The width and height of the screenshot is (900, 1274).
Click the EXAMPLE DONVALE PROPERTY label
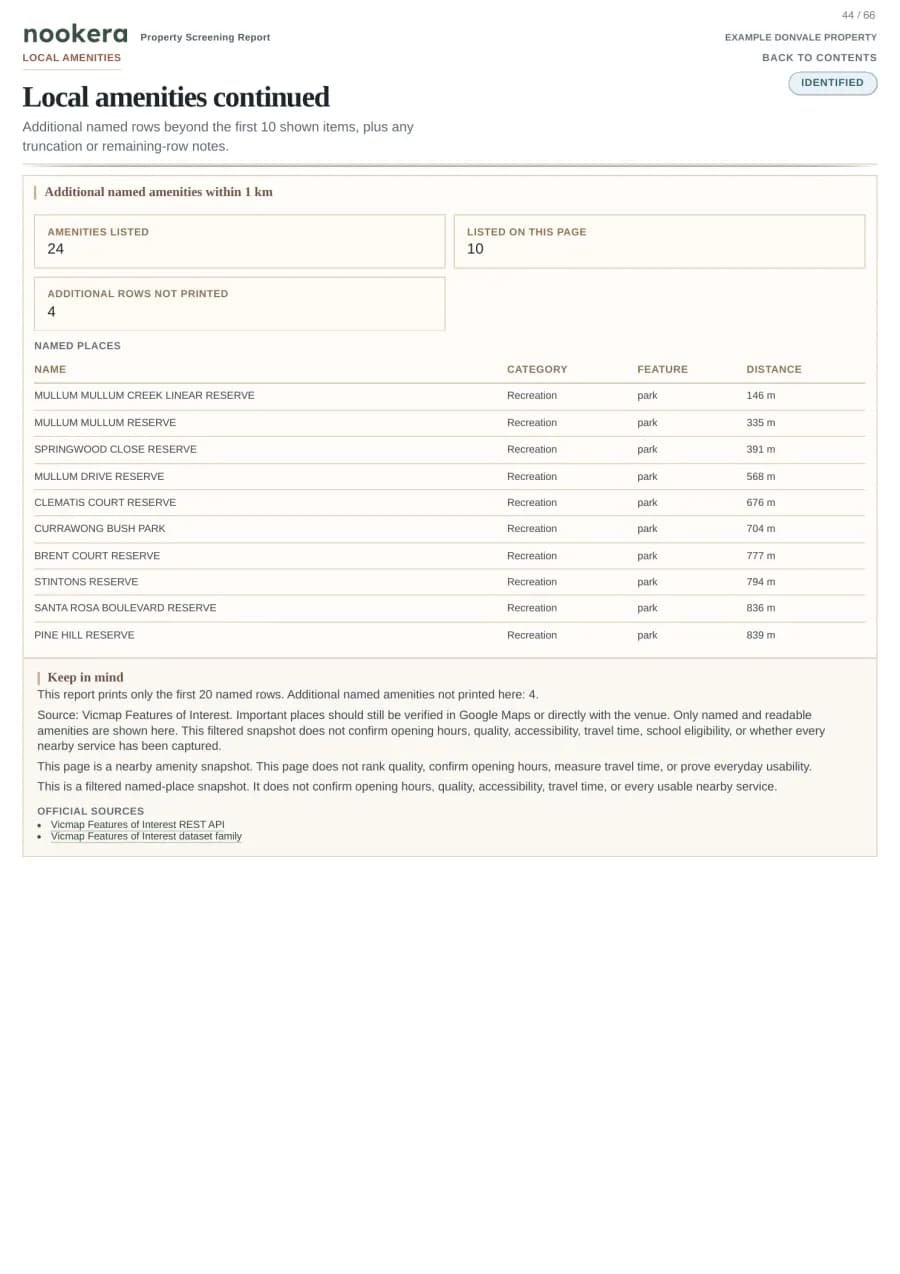click(801, 38)
